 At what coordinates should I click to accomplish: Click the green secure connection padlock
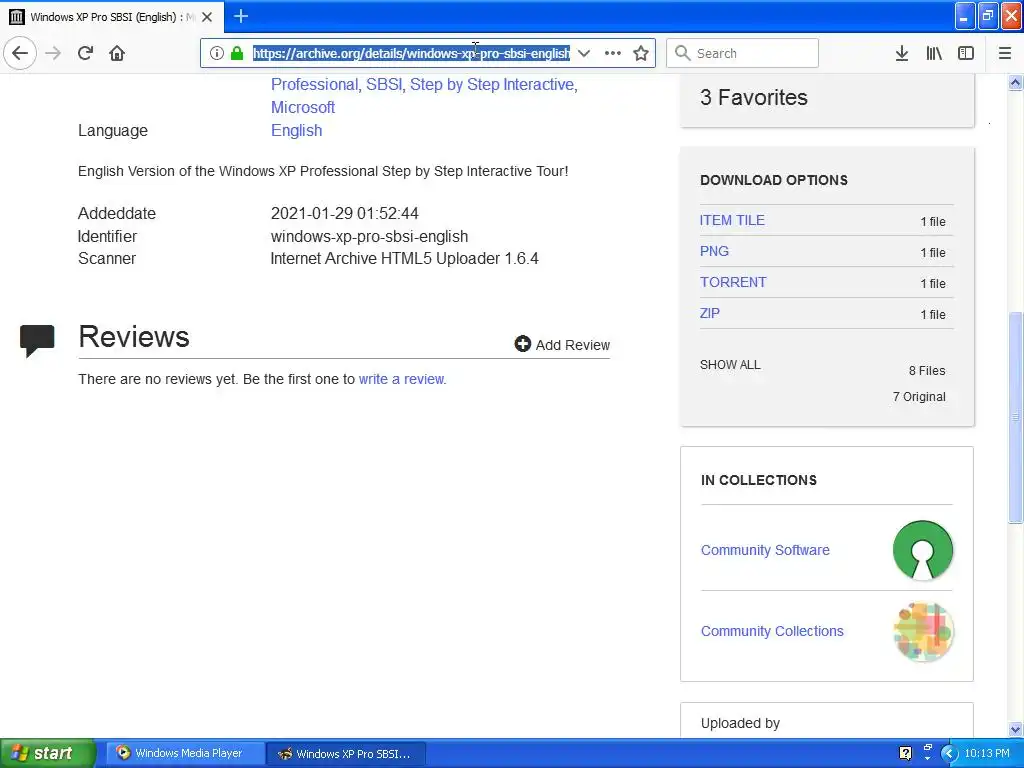[237, 53]
